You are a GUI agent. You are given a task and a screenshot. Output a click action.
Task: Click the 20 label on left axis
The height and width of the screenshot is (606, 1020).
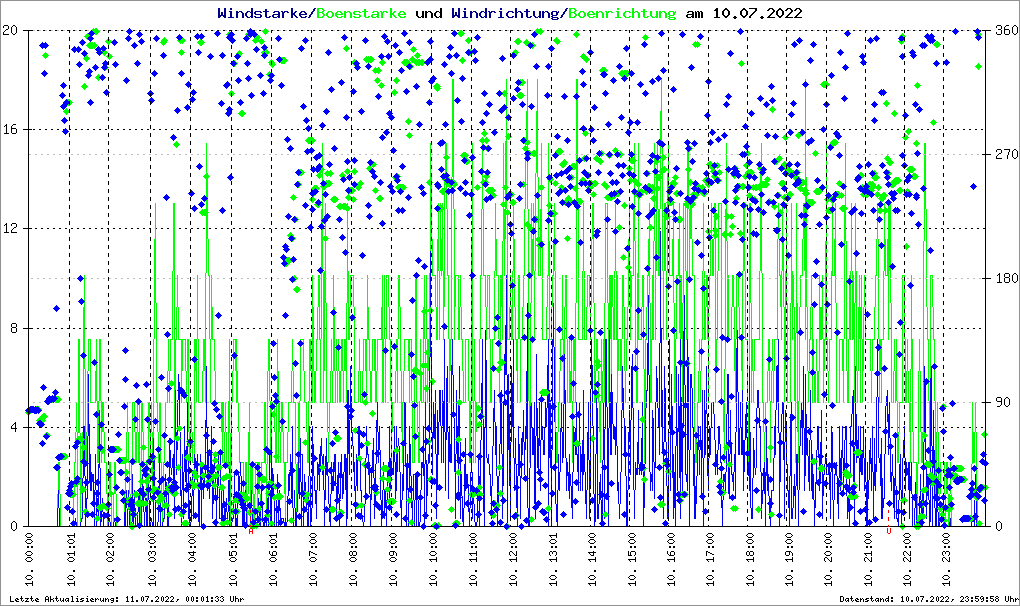[x=11, y=31]
